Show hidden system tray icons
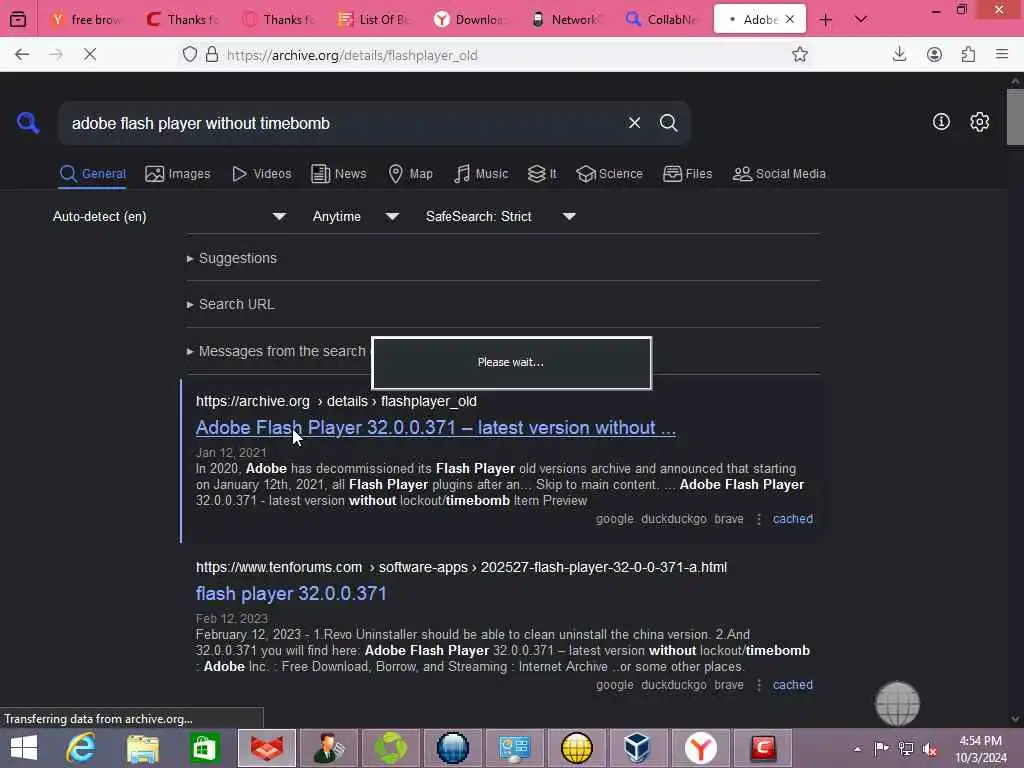Screen dimensions: 1024x768 (857, 749)
